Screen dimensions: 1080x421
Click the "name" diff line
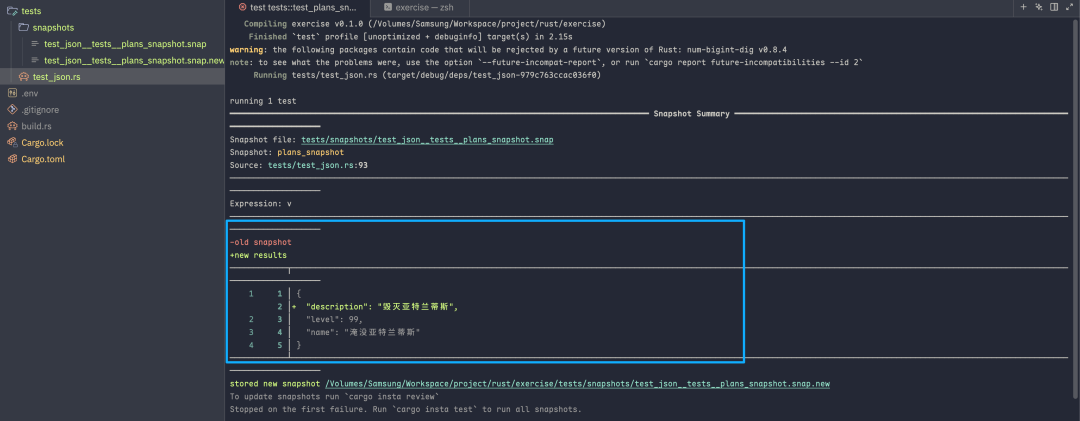click(363, 333)
